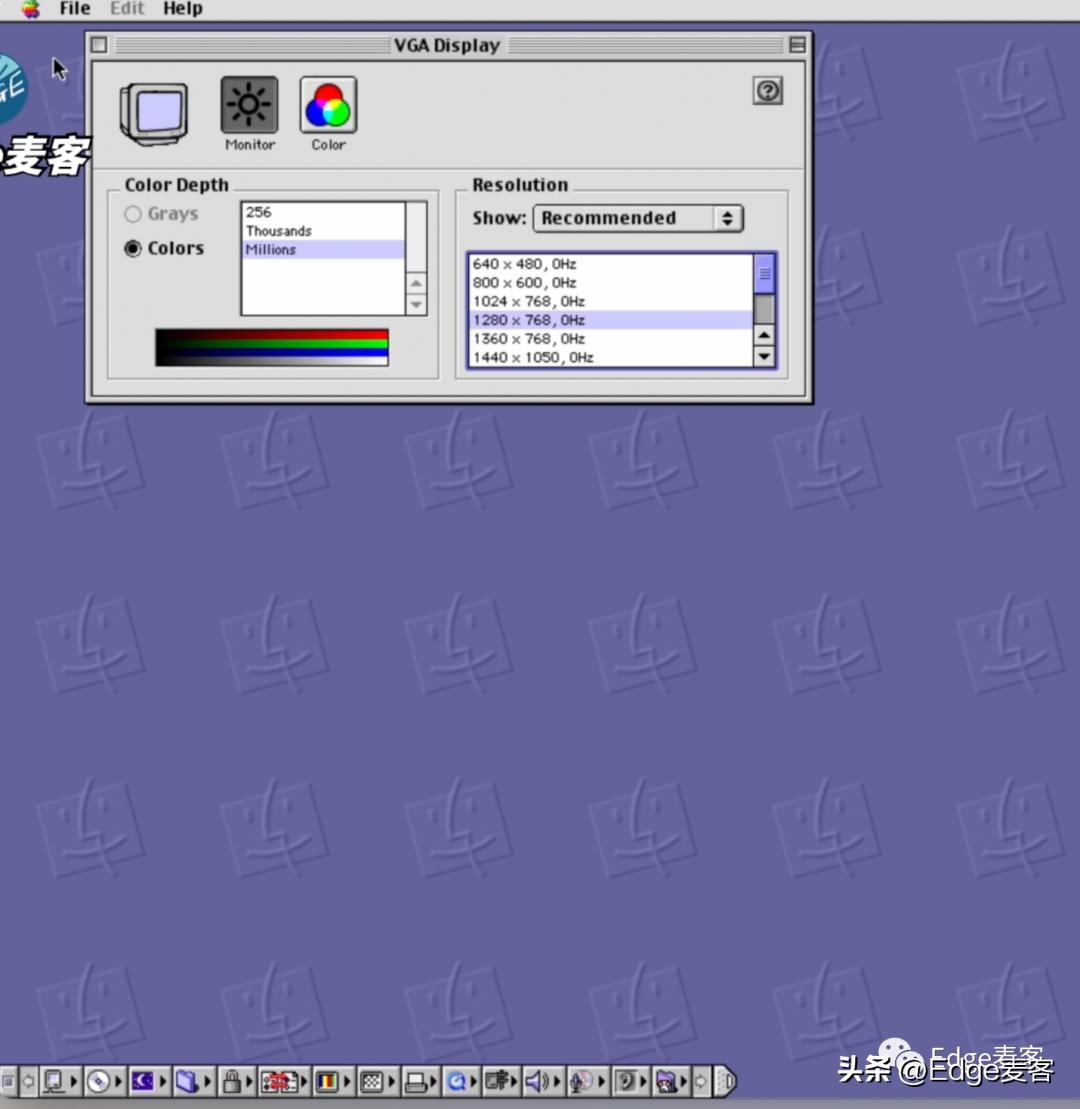
Task: Click the printer icon in Control Strip
Action: [x=416, y=1081]
